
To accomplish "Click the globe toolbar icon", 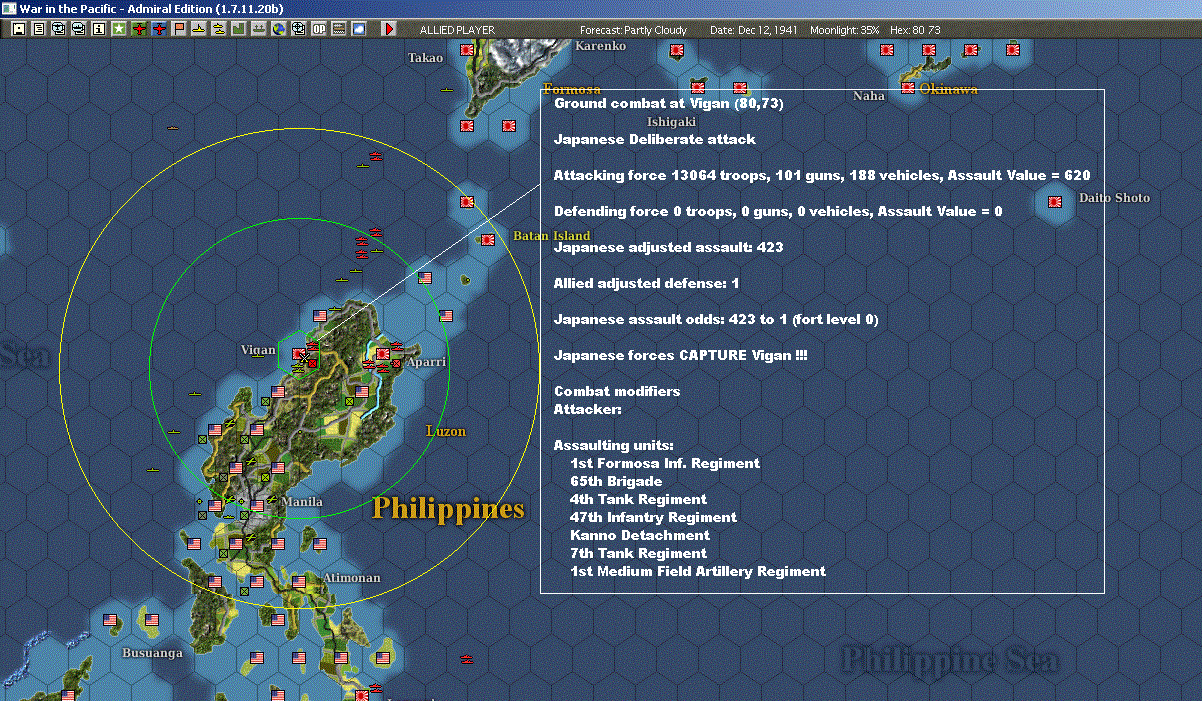I will click(278, 29).
